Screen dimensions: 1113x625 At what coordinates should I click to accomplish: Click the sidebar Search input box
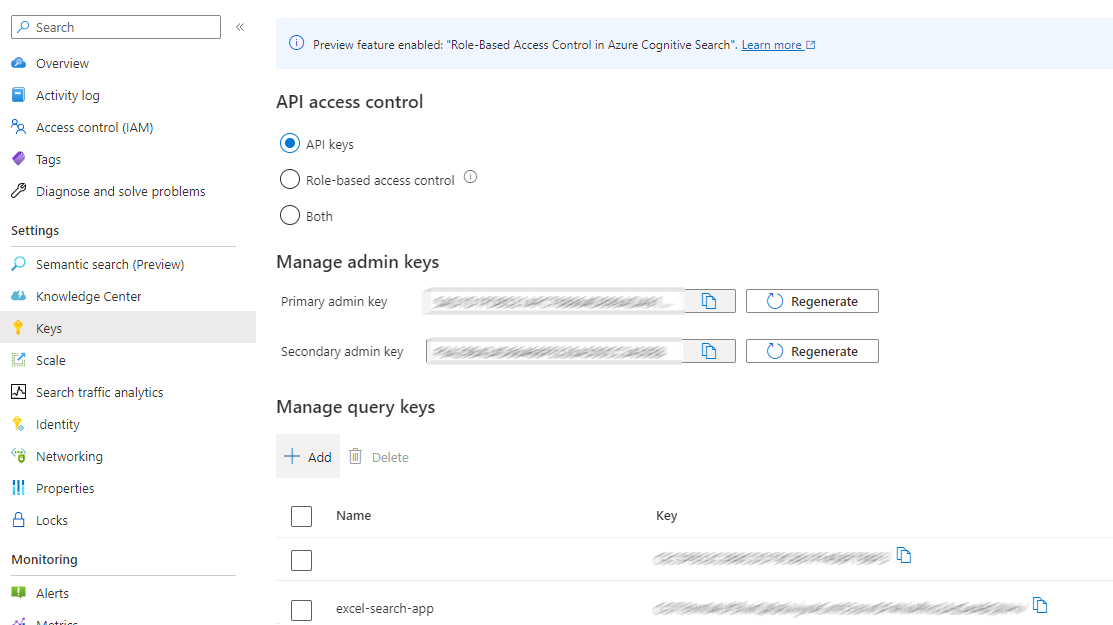tap(116, 27)
